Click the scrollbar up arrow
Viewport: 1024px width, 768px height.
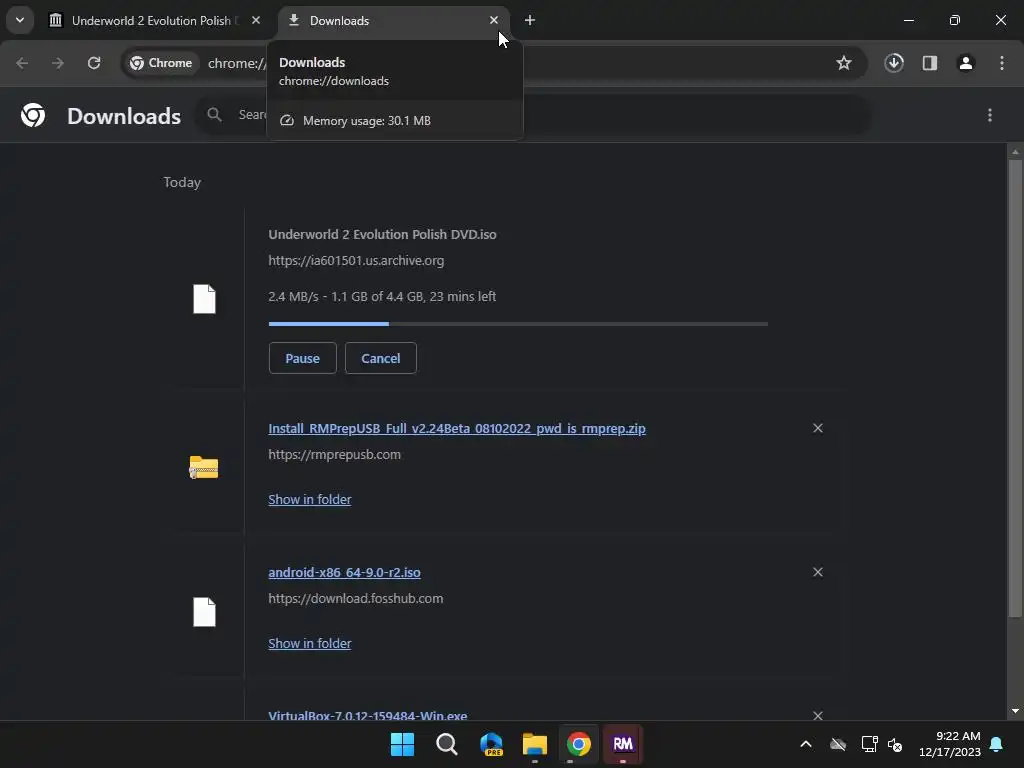[1015, 152]
